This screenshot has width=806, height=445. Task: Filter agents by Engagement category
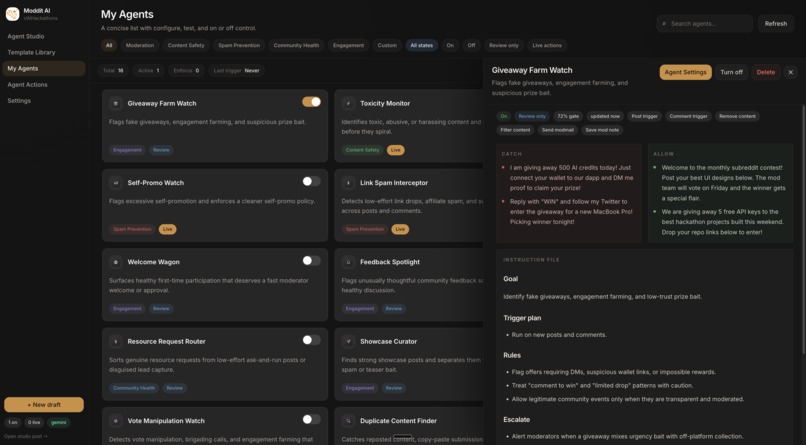tap(348, 45)
